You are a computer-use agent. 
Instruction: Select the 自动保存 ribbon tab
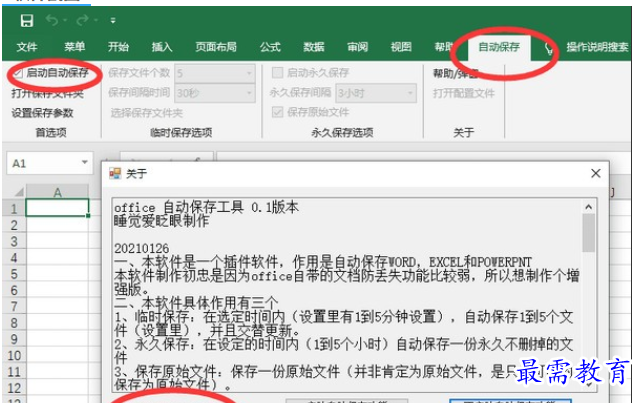tap(499, 47)
